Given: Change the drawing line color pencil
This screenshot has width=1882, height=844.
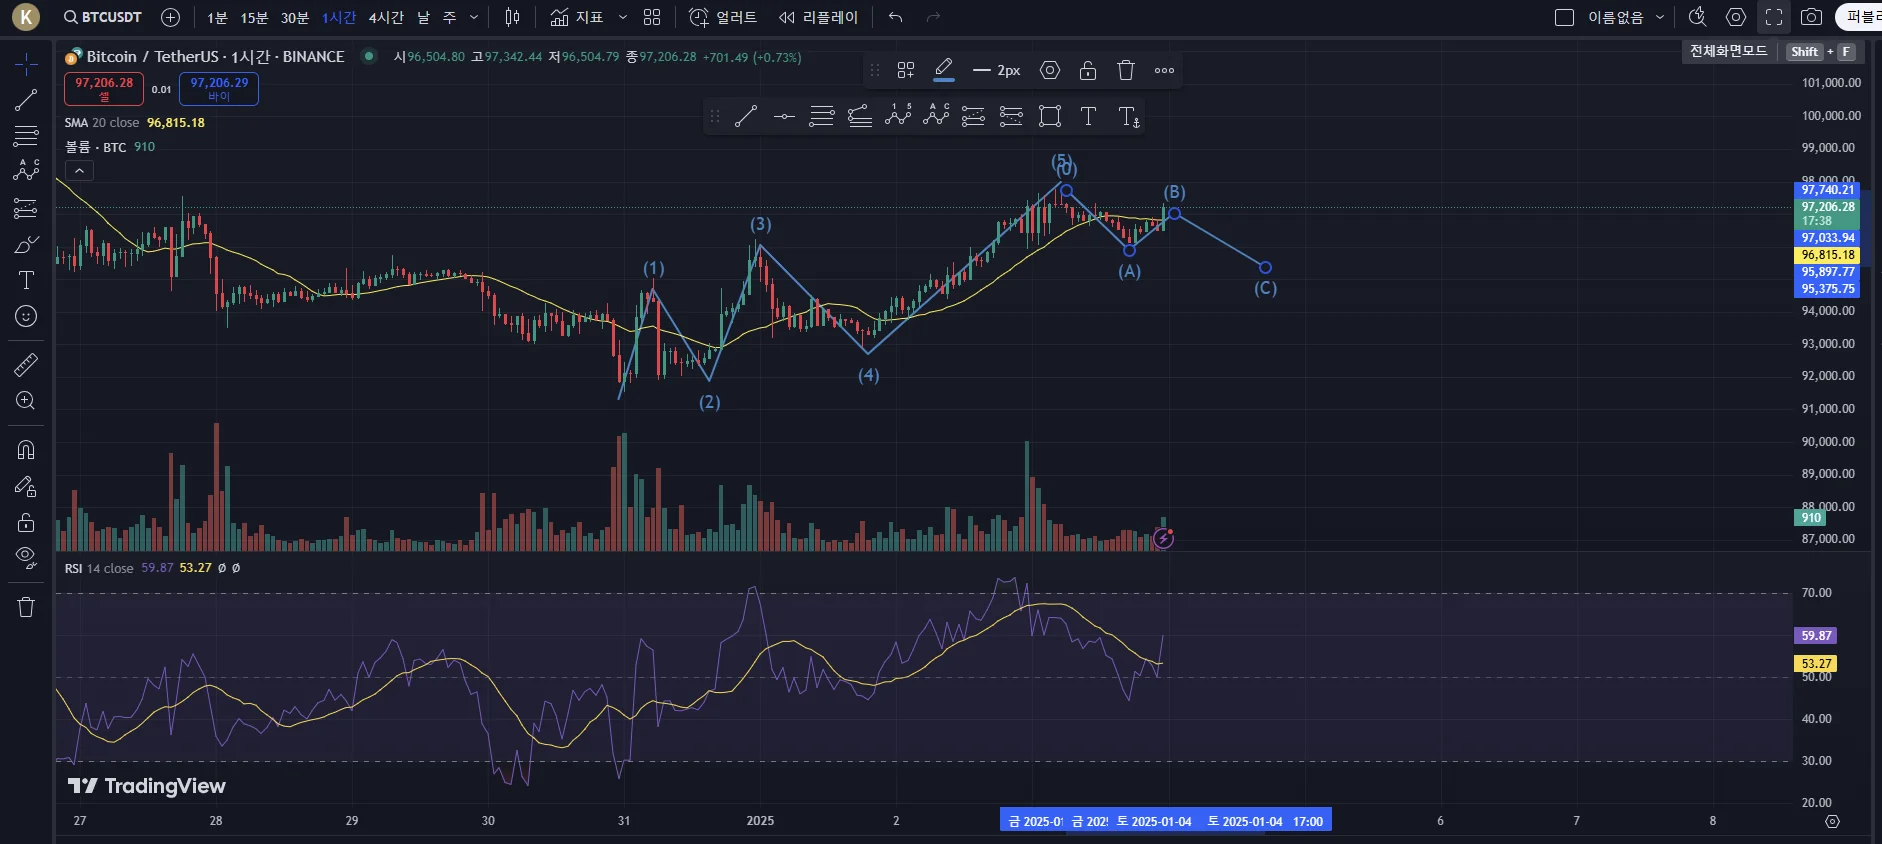Looking at the screenshot, I should [x=943, y=70].
